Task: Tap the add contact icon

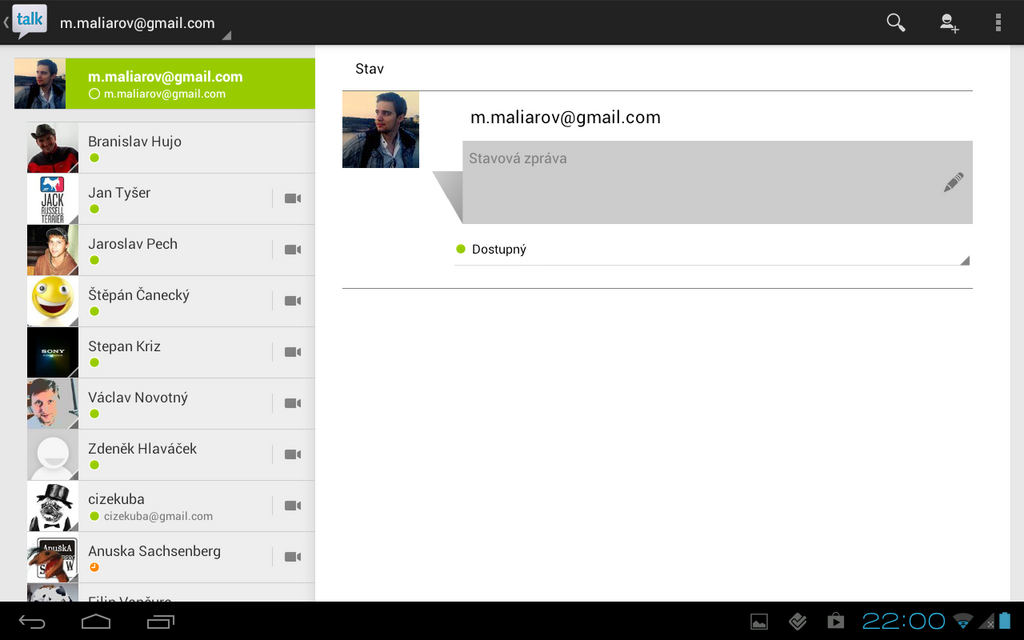Action: [x=949, y=23]
